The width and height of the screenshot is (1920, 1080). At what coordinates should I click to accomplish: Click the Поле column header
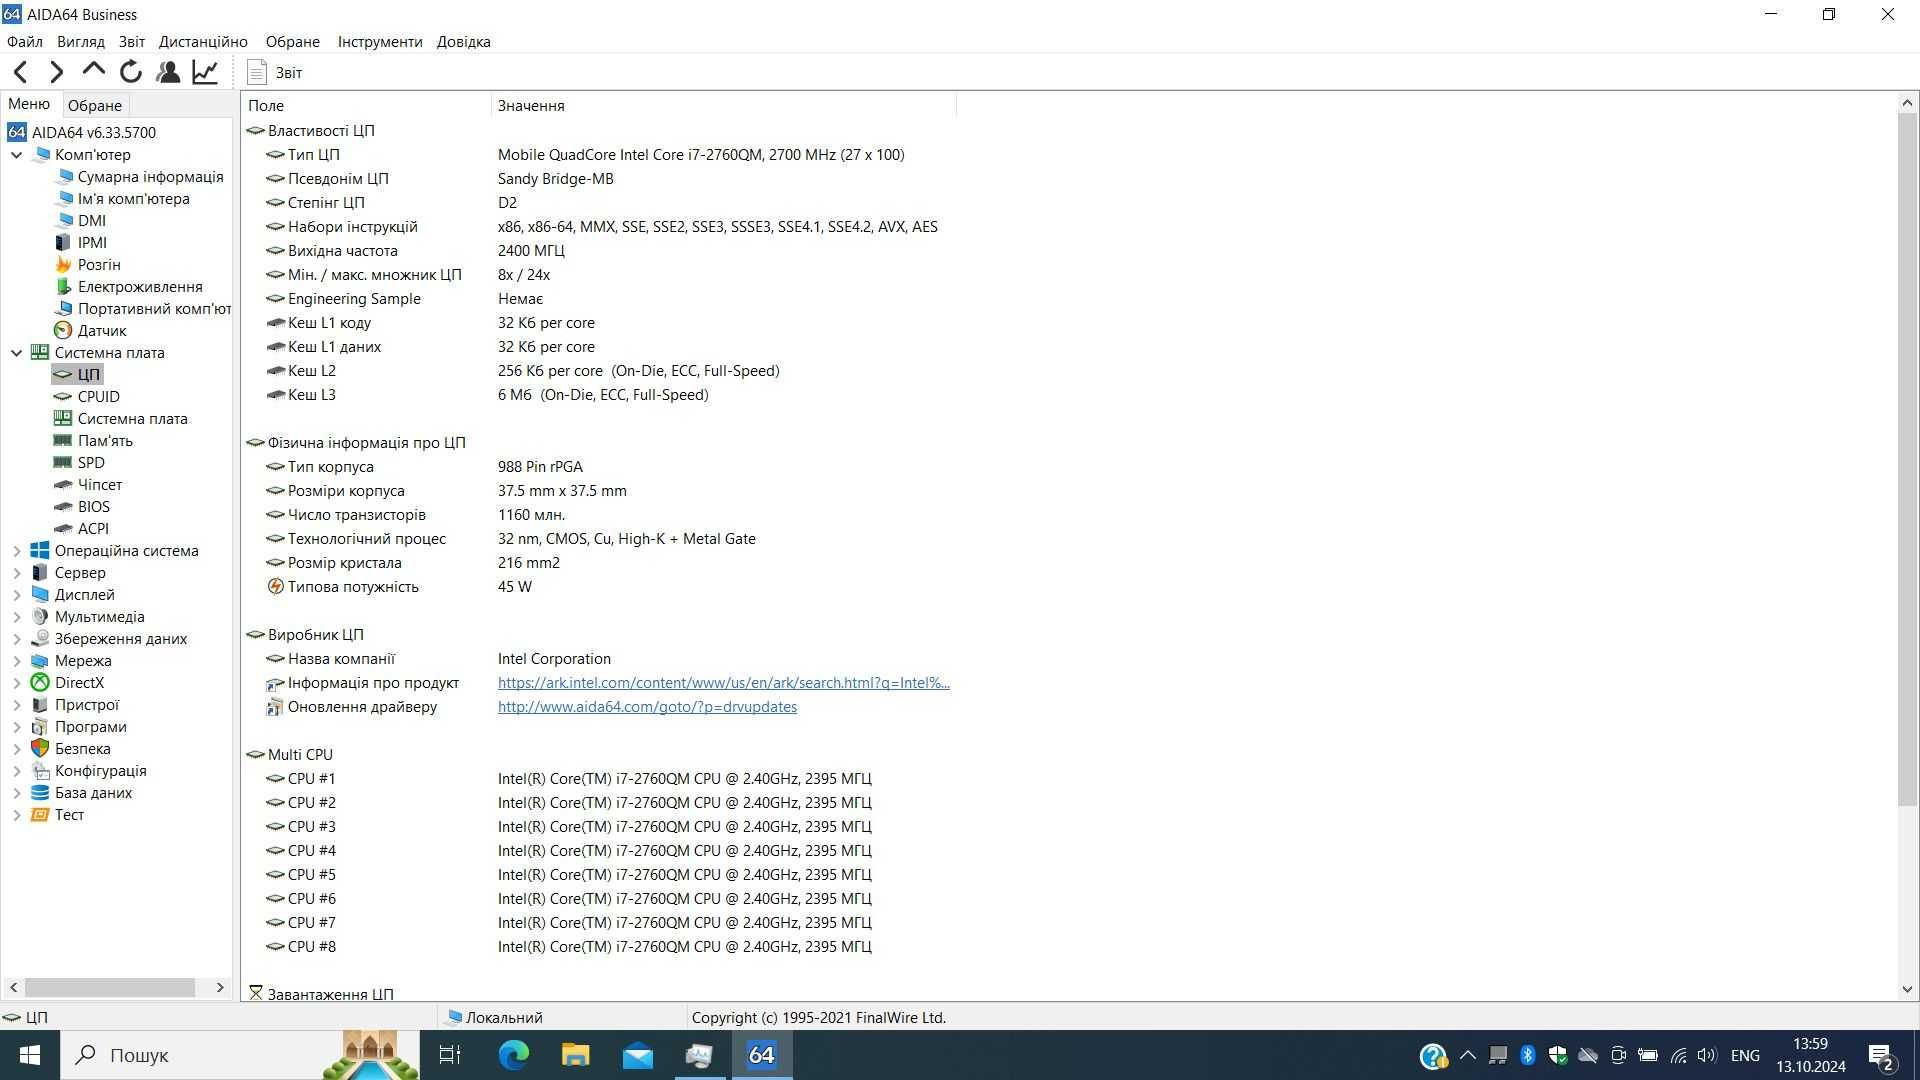click(366, 106)
